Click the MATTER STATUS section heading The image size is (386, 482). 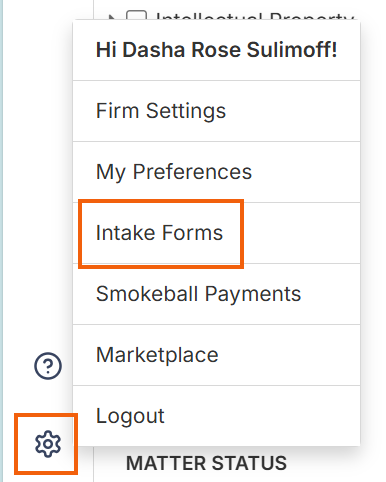coord(206,463)
